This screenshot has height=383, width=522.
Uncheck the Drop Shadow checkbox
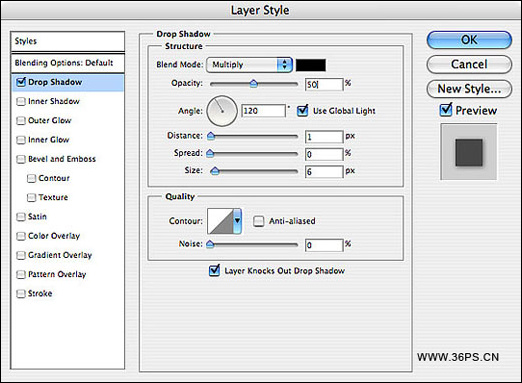click(21, 82)
